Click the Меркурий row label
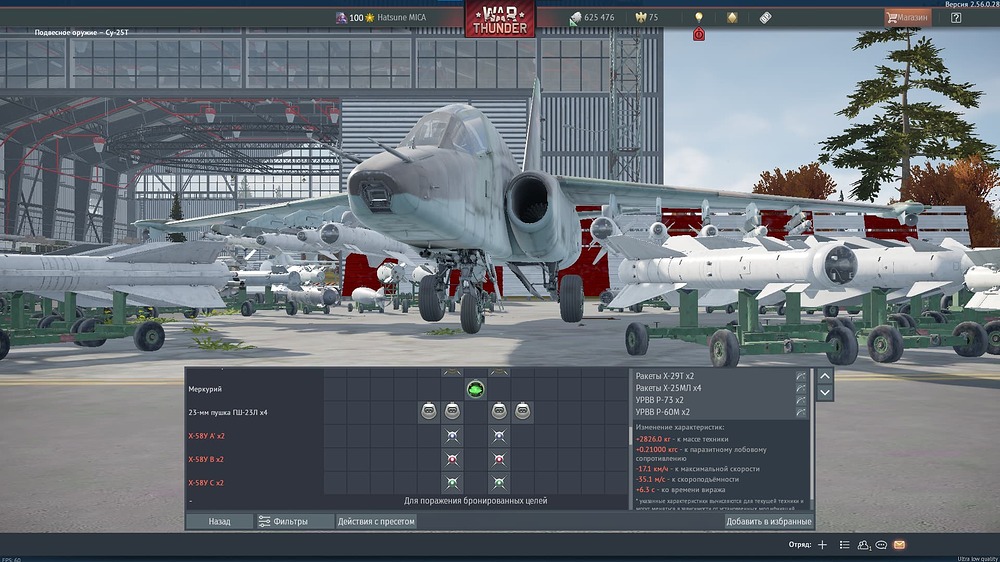This screenshot has width=1000, height=562. 205,388
